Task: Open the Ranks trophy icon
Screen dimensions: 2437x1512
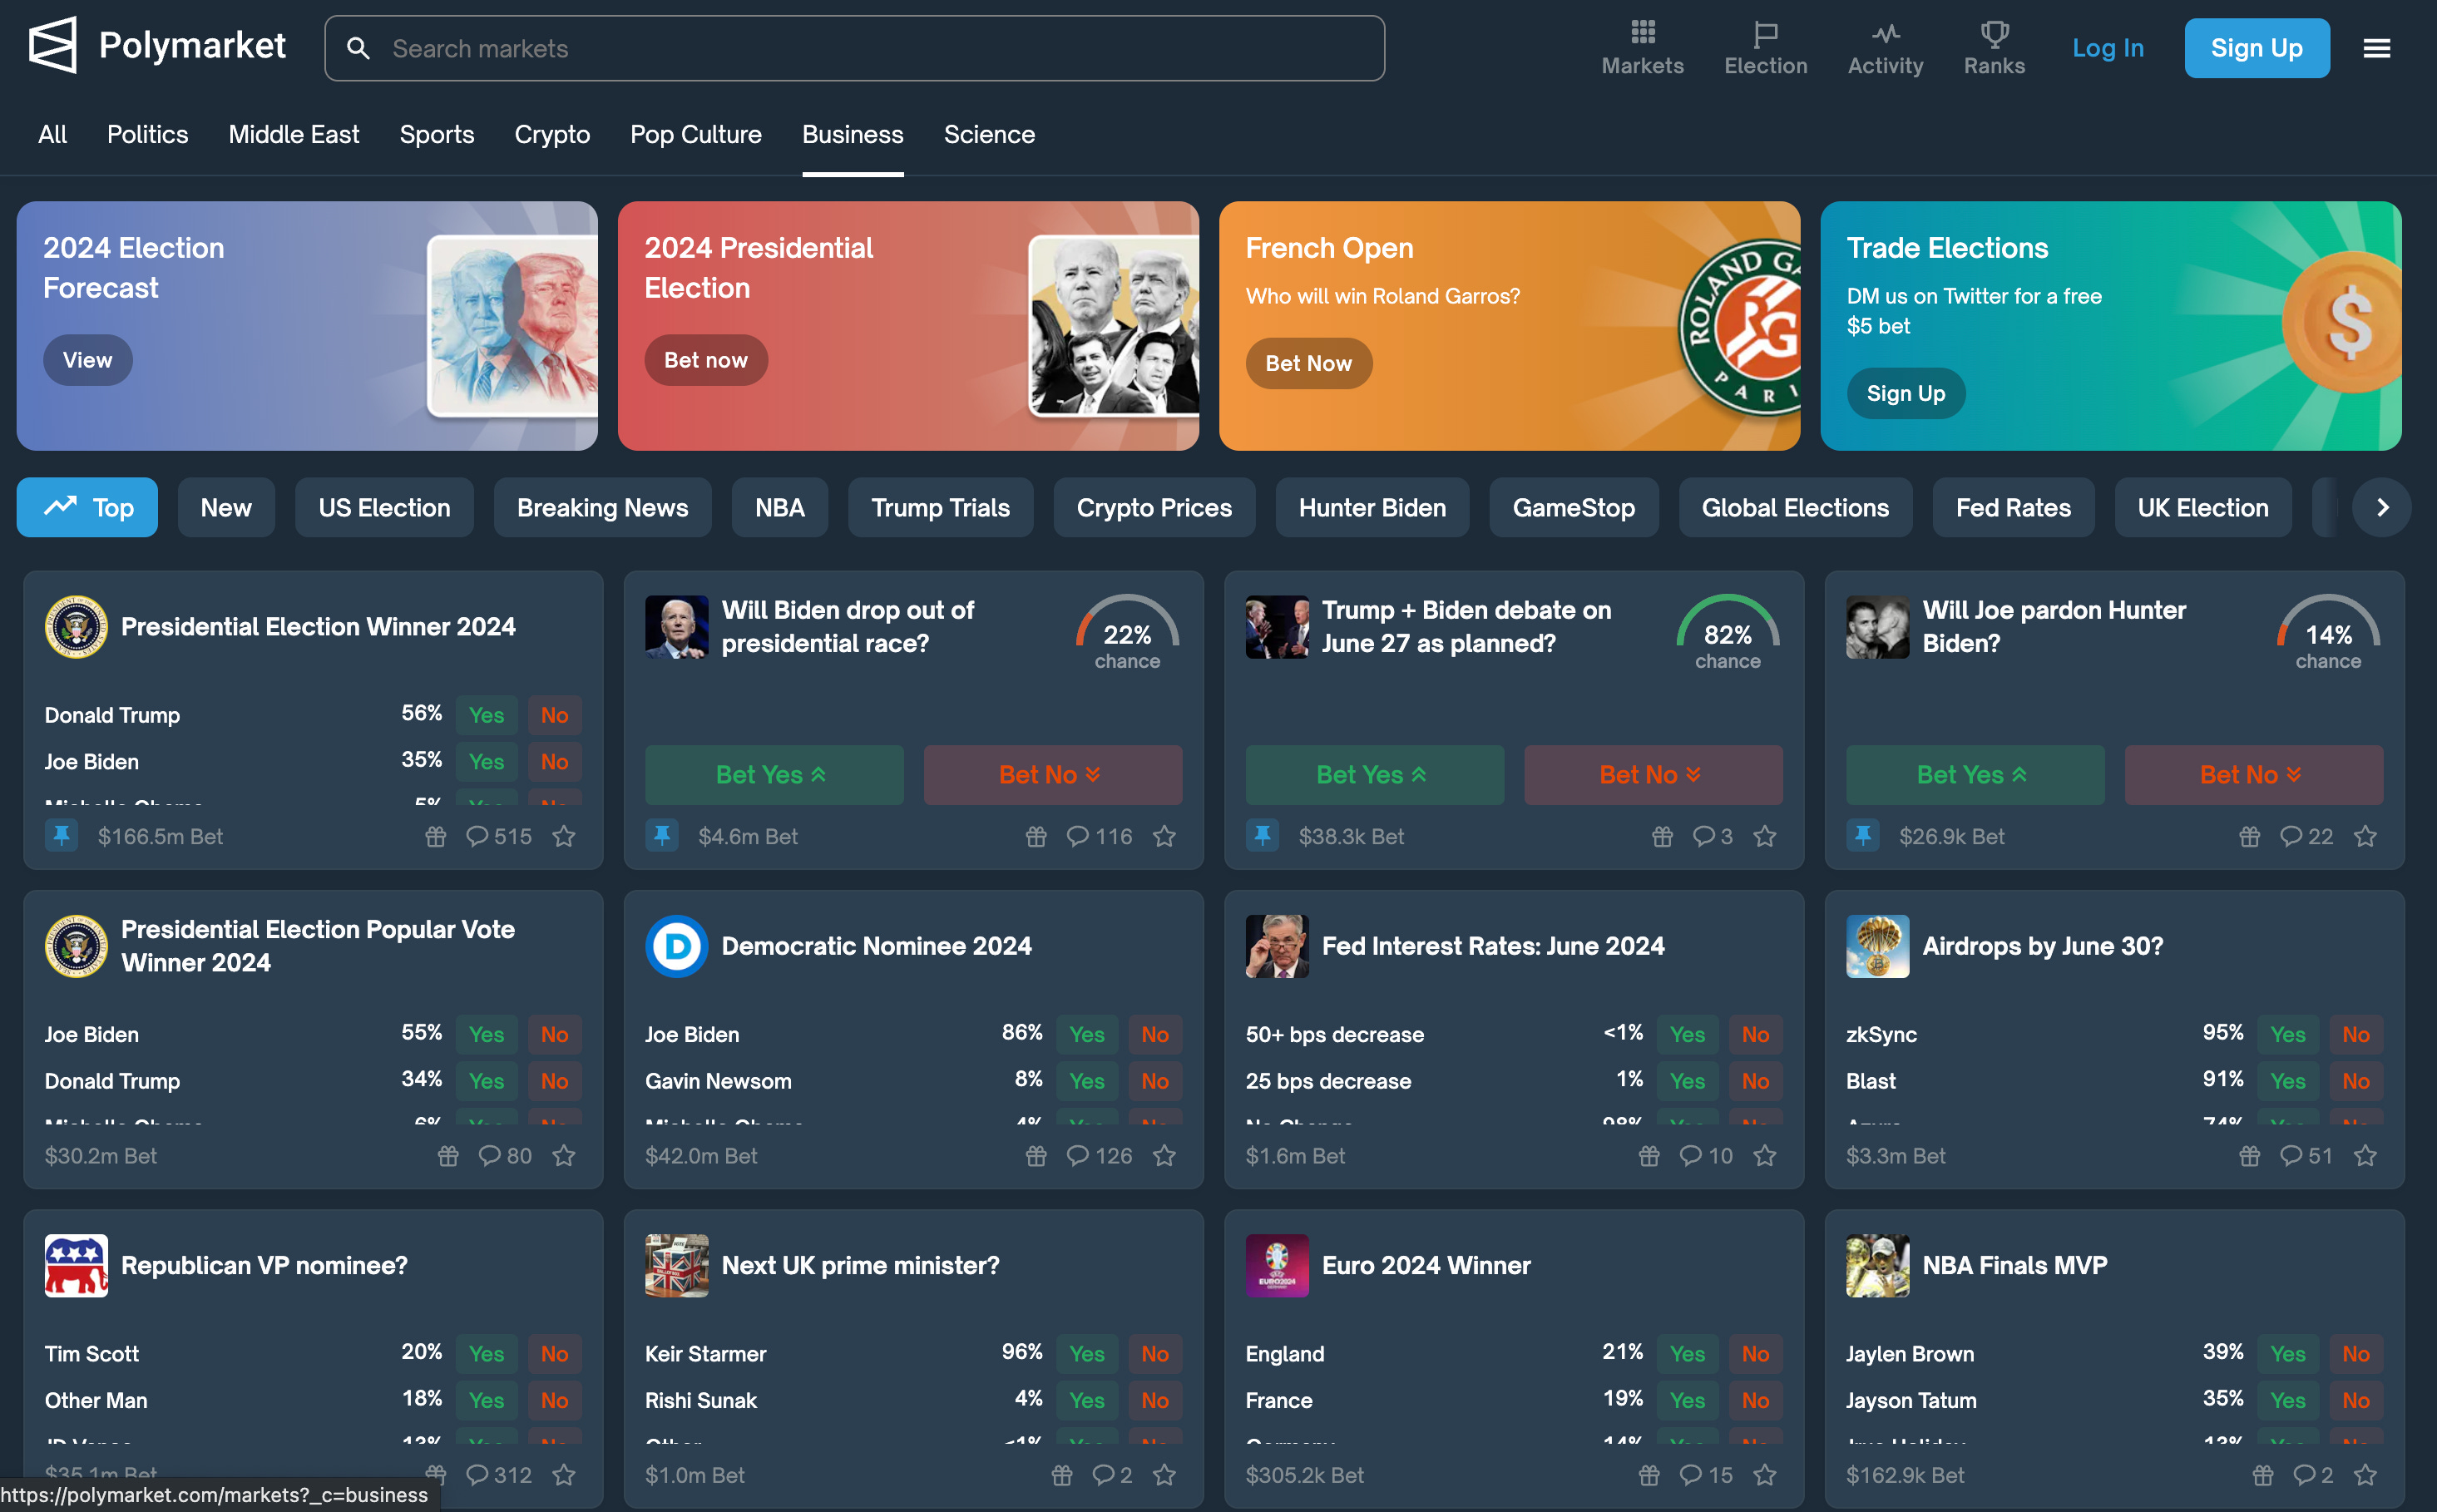Action: tap(1994, 34)
